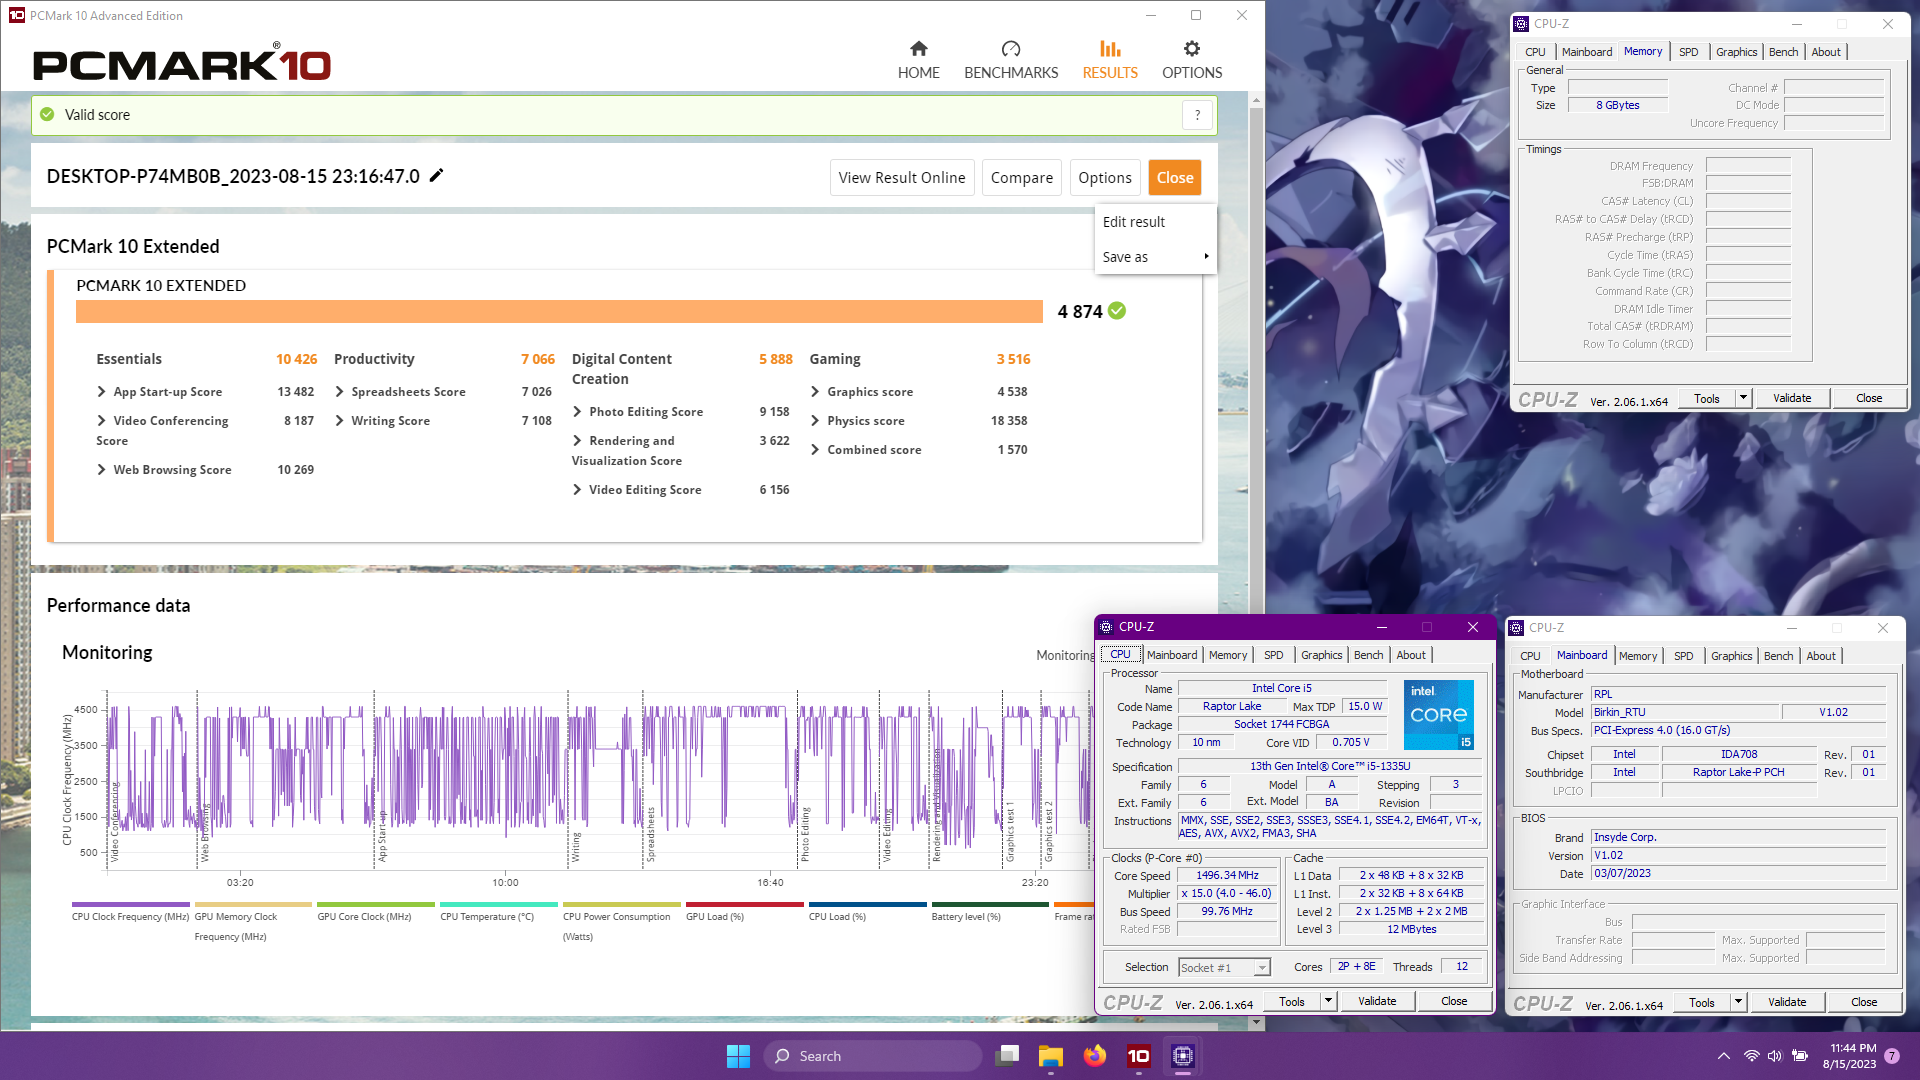Open File Explorer from the taskbar
Screen dimensions: 1920x1080
click(x=1050, y=1056)
